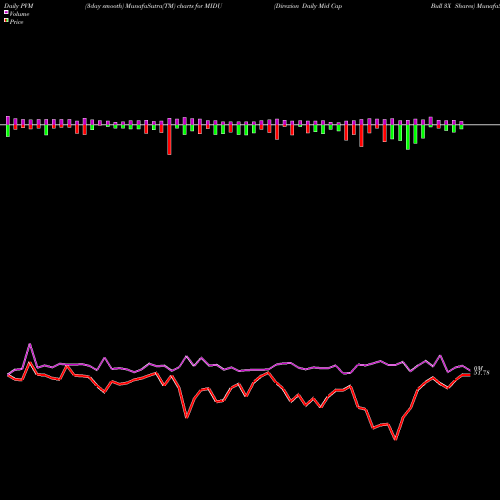The image size is (500, 500).
Task: Select the 'Price' legend label
Action: pos(16,22)
